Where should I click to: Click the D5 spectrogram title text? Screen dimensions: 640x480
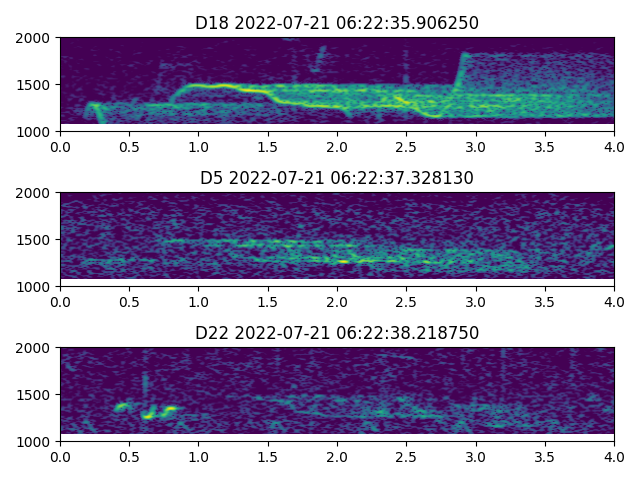click(337, 178)
